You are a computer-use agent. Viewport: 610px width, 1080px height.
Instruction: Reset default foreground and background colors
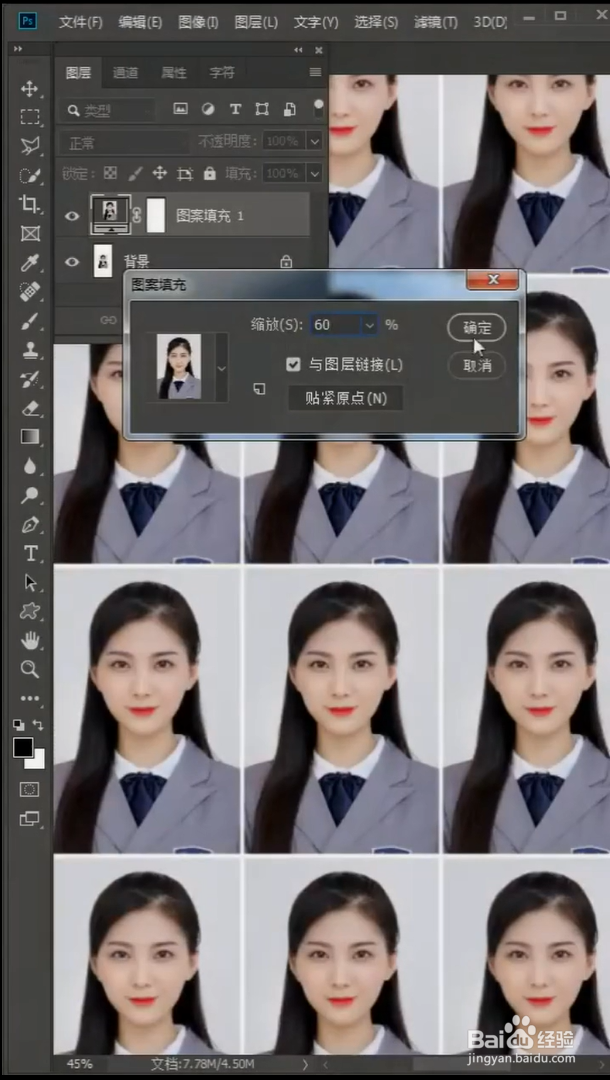(18, 725)
